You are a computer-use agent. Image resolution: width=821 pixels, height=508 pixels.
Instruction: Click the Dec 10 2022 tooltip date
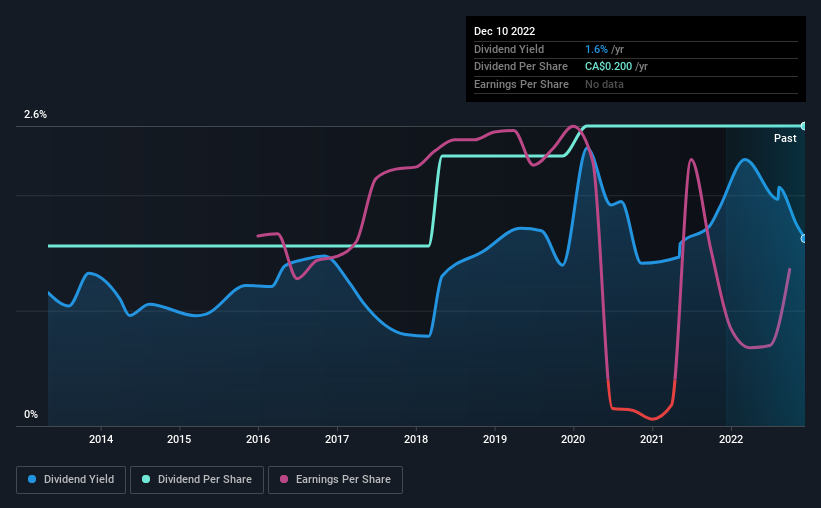[x=504, y=31]
